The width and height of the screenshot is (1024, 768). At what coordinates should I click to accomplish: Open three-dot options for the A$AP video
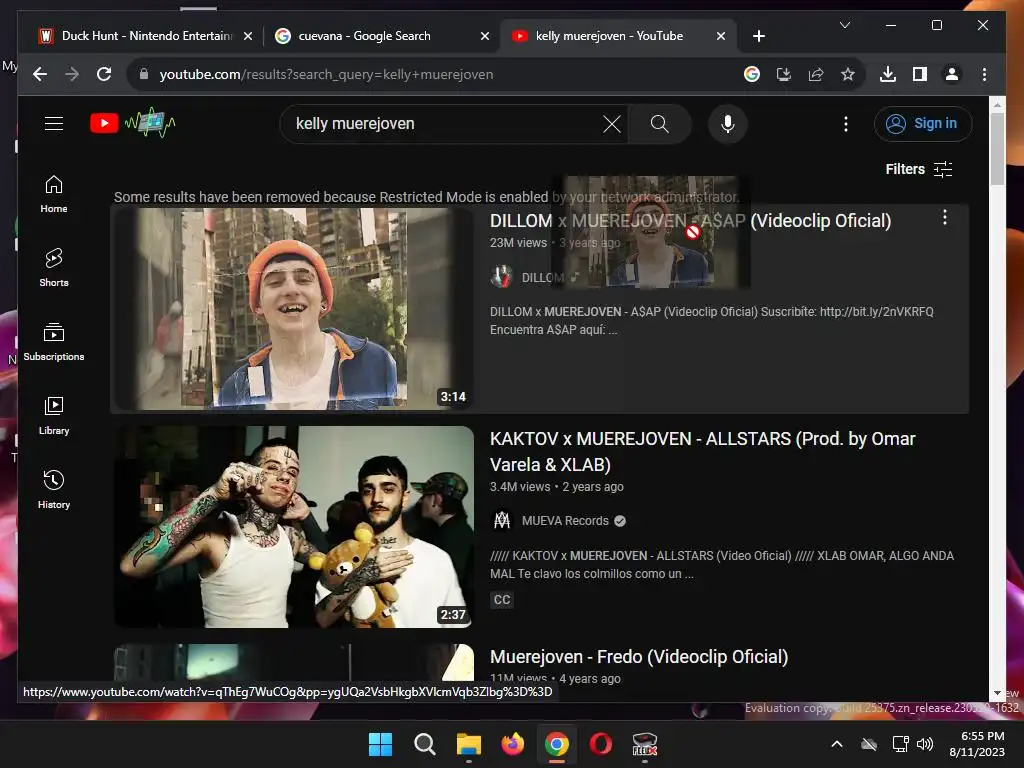(x=944, y=217)
